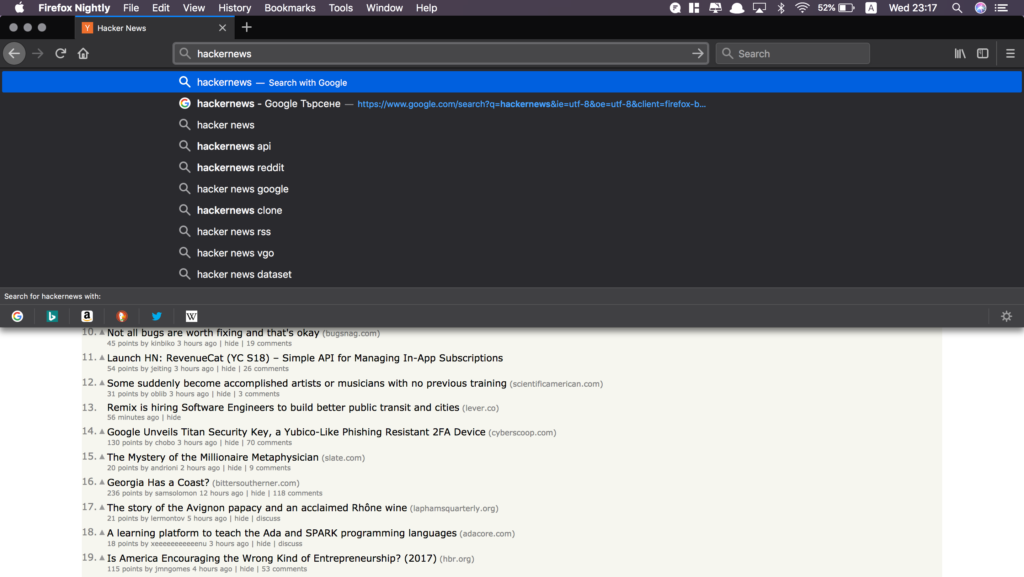Choose the 'hackernews api' suggestion
The width and height of the screenshot is (1024, 577).
512,146
